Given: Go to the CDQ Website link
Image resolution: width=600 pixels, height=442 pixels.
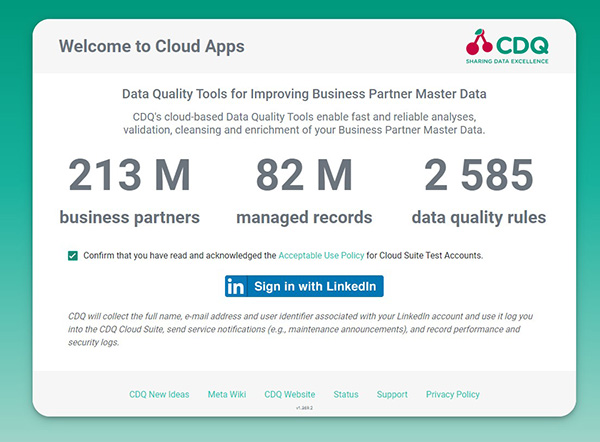Looking at the screenshot, I should point(290,395).
